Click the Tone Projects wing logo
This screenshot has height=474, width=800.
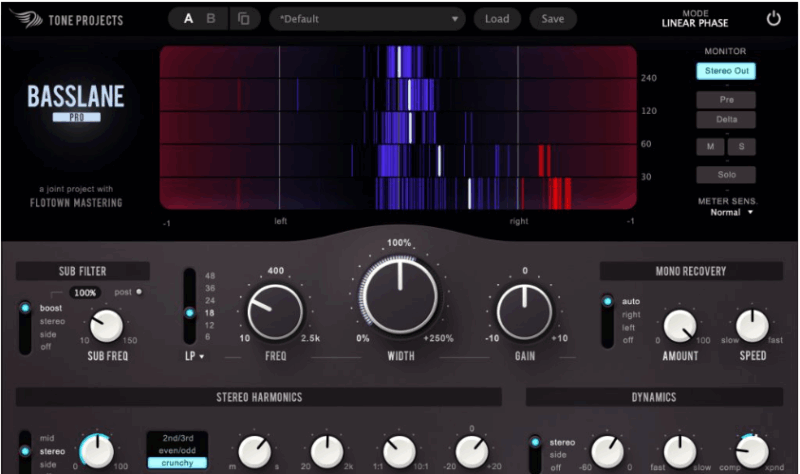click(26, 18)
